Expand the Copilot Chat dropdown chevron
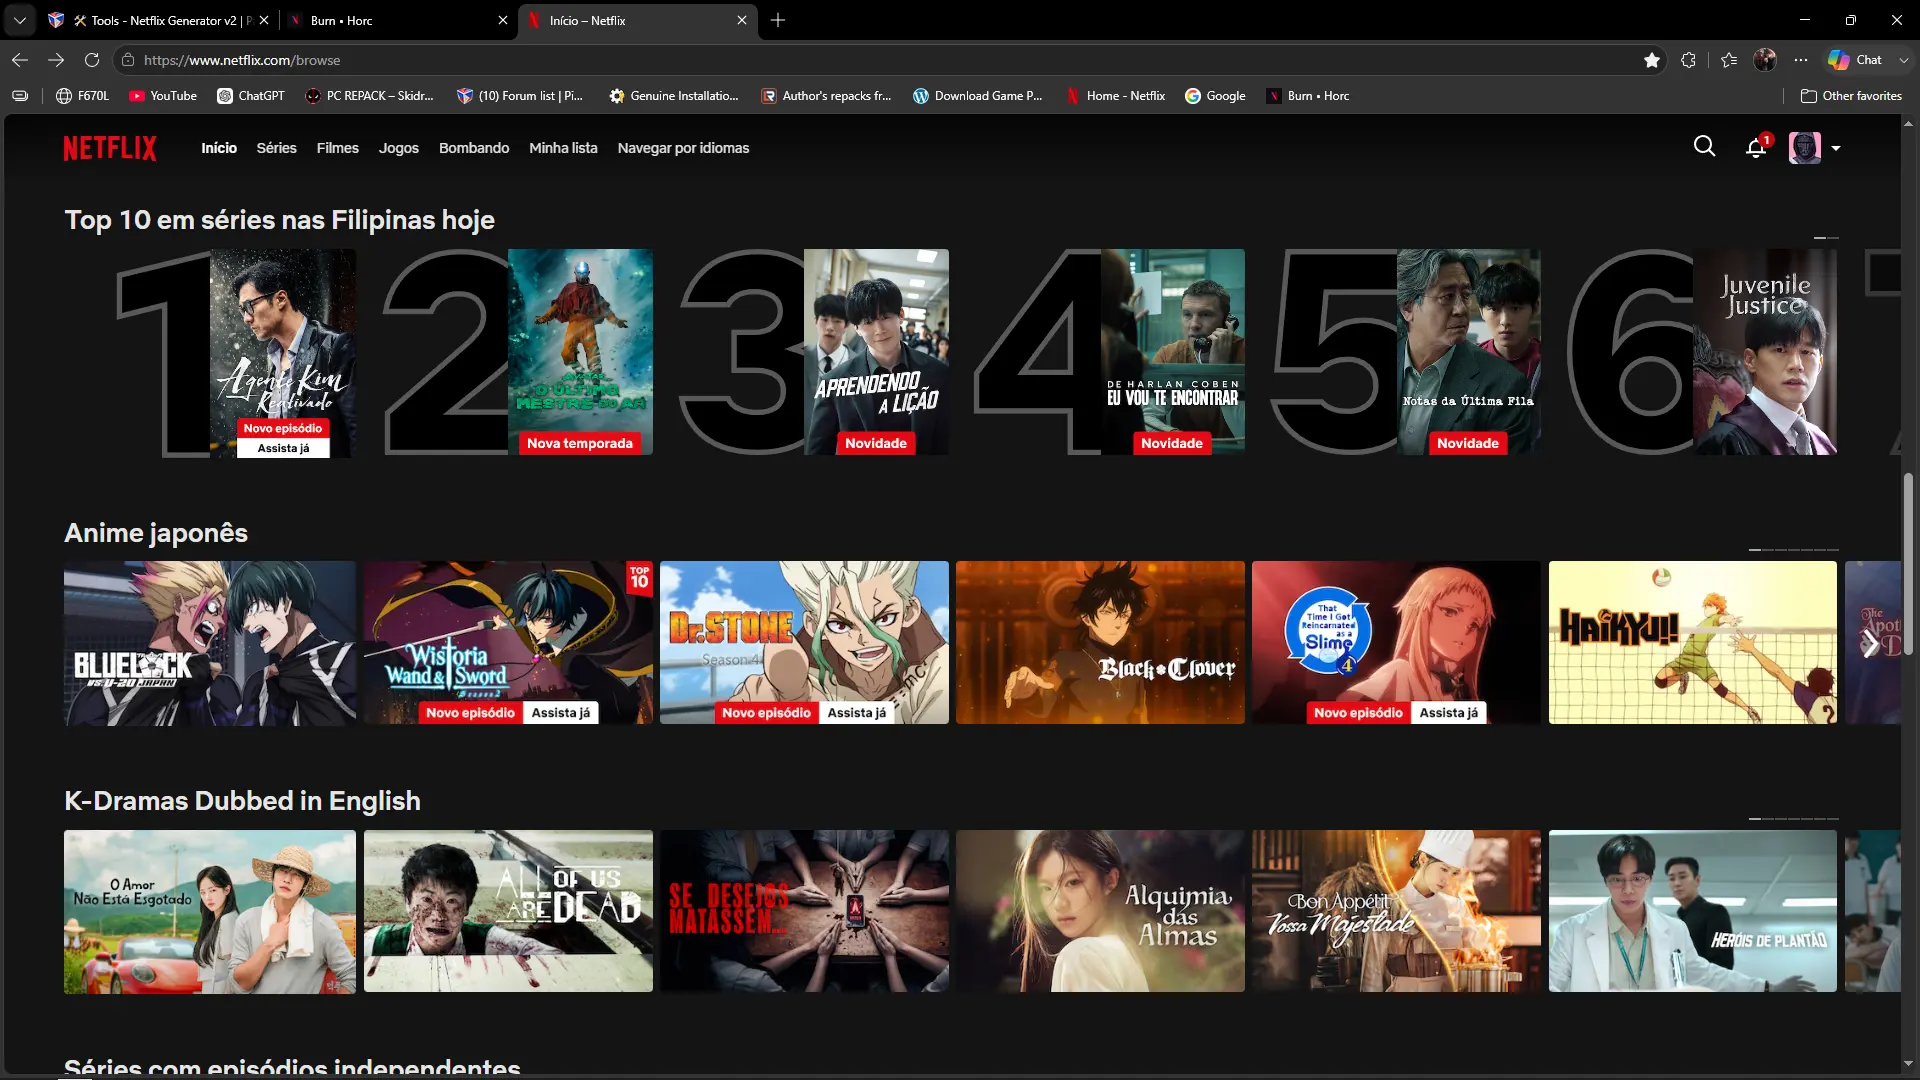This screenshot has width=1920, height=1080. pyautogui.click(x=1903, y=60)
